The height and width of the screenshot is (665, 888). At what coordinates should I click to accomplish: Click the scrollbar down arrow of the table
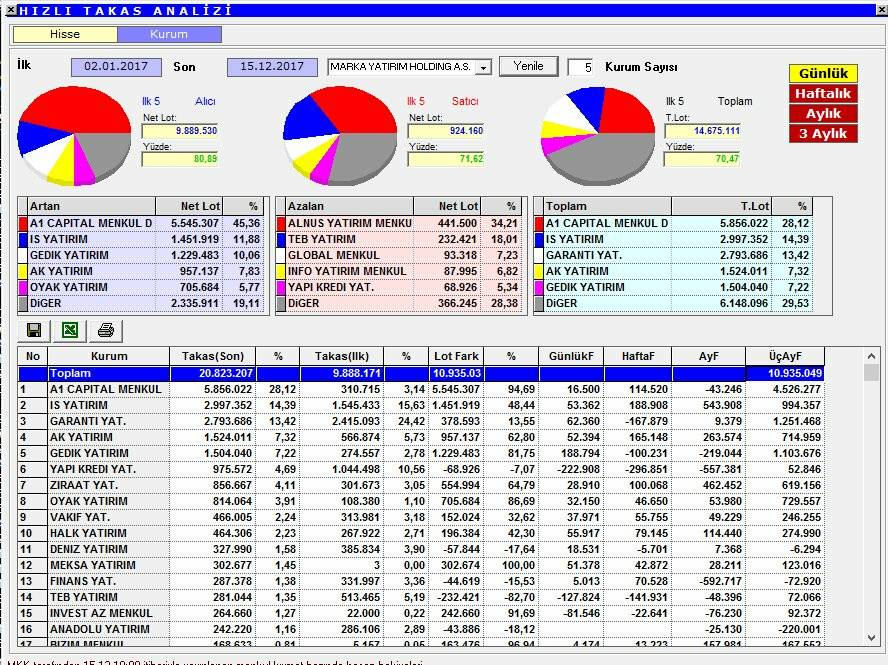coord(872,638)
